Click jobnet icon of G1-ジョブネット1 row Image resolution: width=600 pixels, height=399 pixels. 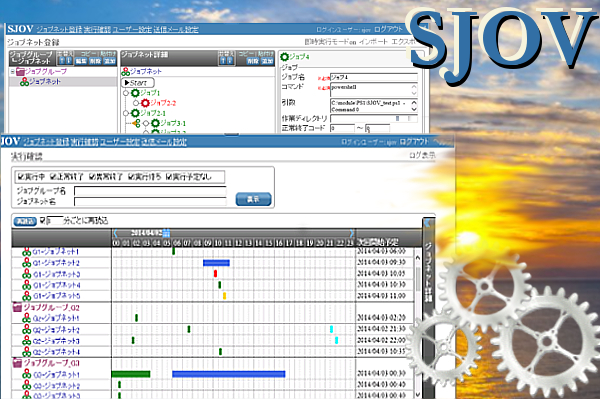click(x=26, y=252)
